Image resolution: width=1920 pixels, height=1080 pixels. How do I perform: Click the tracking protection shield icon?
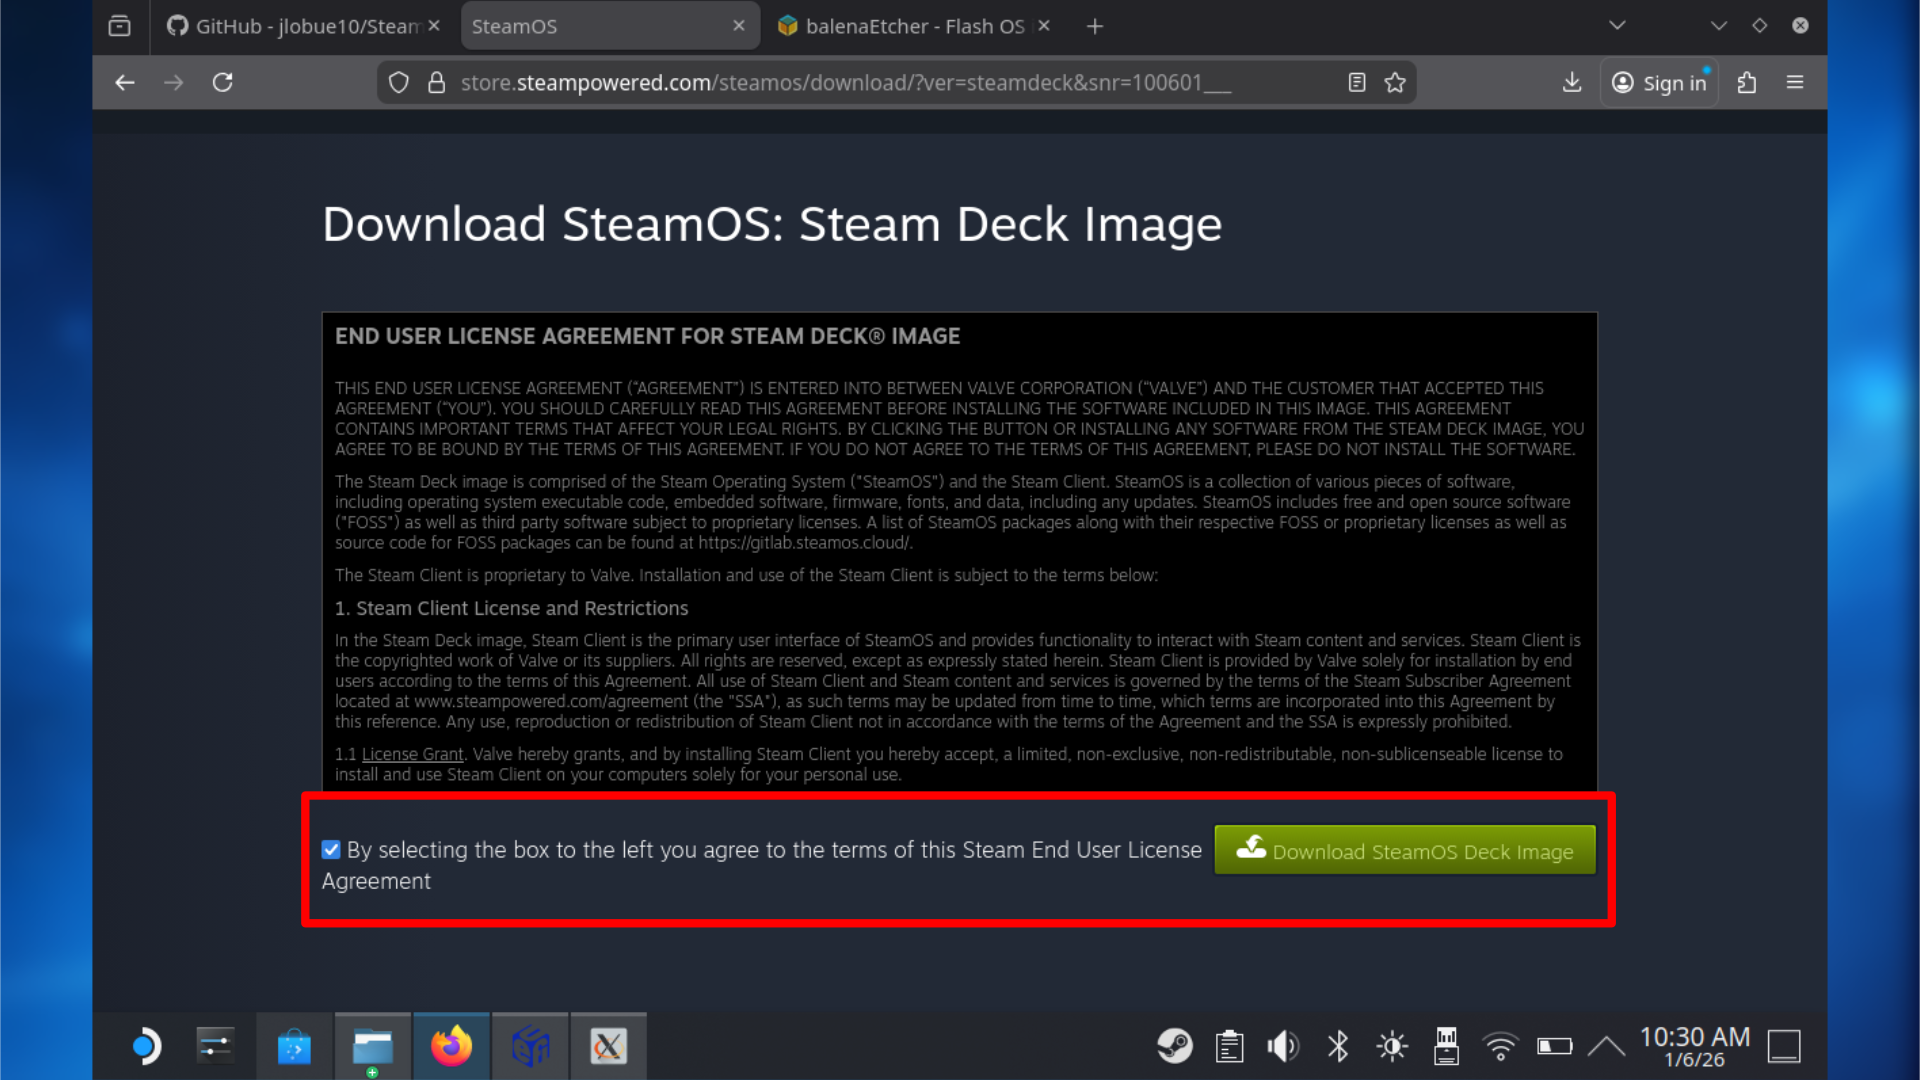tap(399, 83)
